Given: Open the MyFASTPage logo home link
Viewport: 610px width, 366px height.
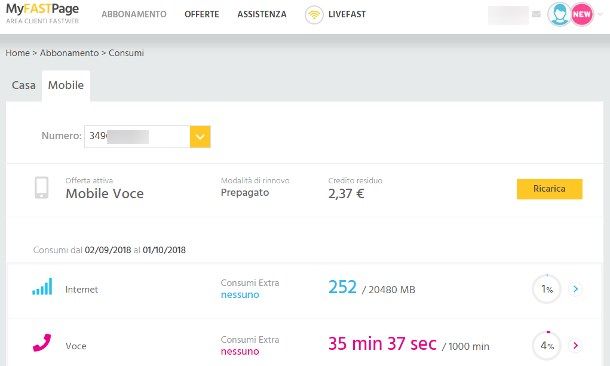Looking at the screenshot, I should click(x=42, y=13).
